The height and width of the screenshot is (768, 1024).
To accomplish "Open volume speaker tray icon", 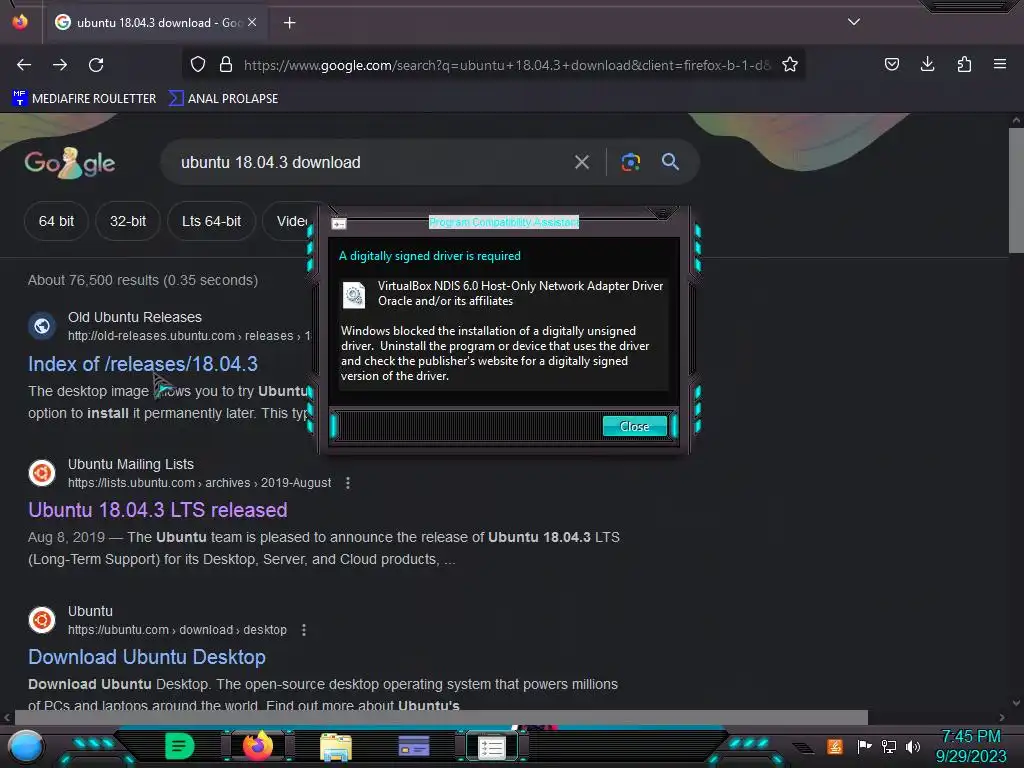I will click(912, 746).
